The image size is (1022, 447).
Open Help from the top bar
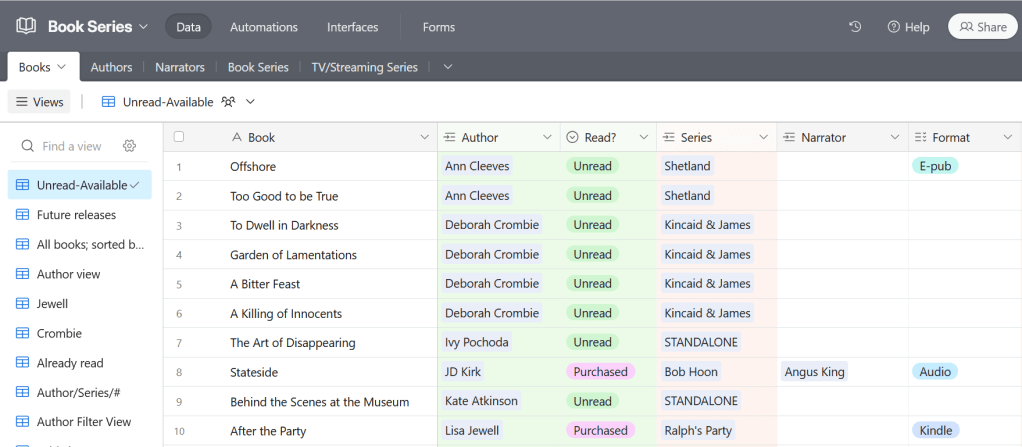click(x=909, y=27)
